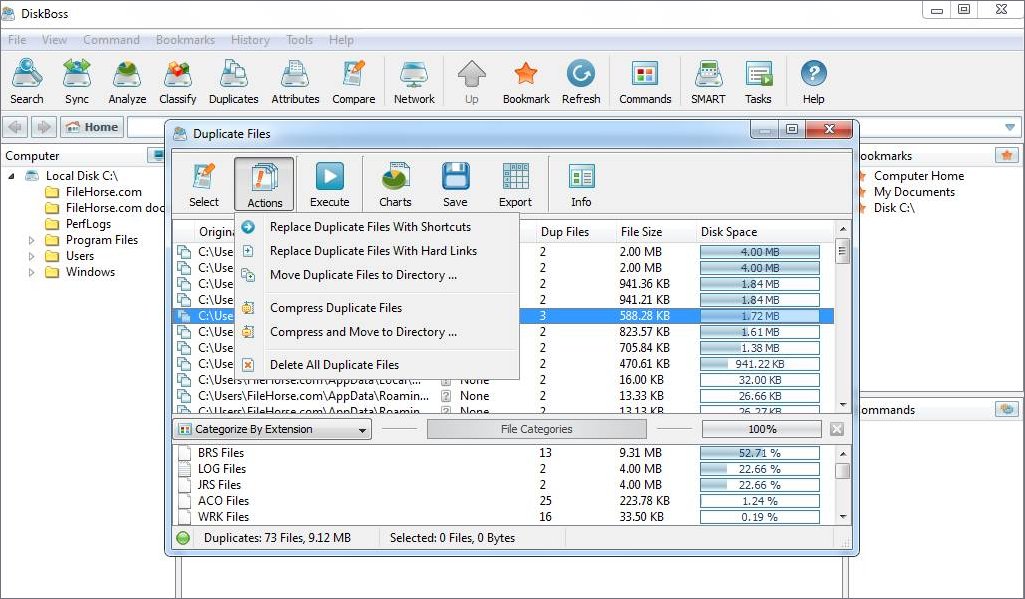The image size is (1025, 599).
Task: Select the FileHorse.com folder
Action: pos(103,192)
